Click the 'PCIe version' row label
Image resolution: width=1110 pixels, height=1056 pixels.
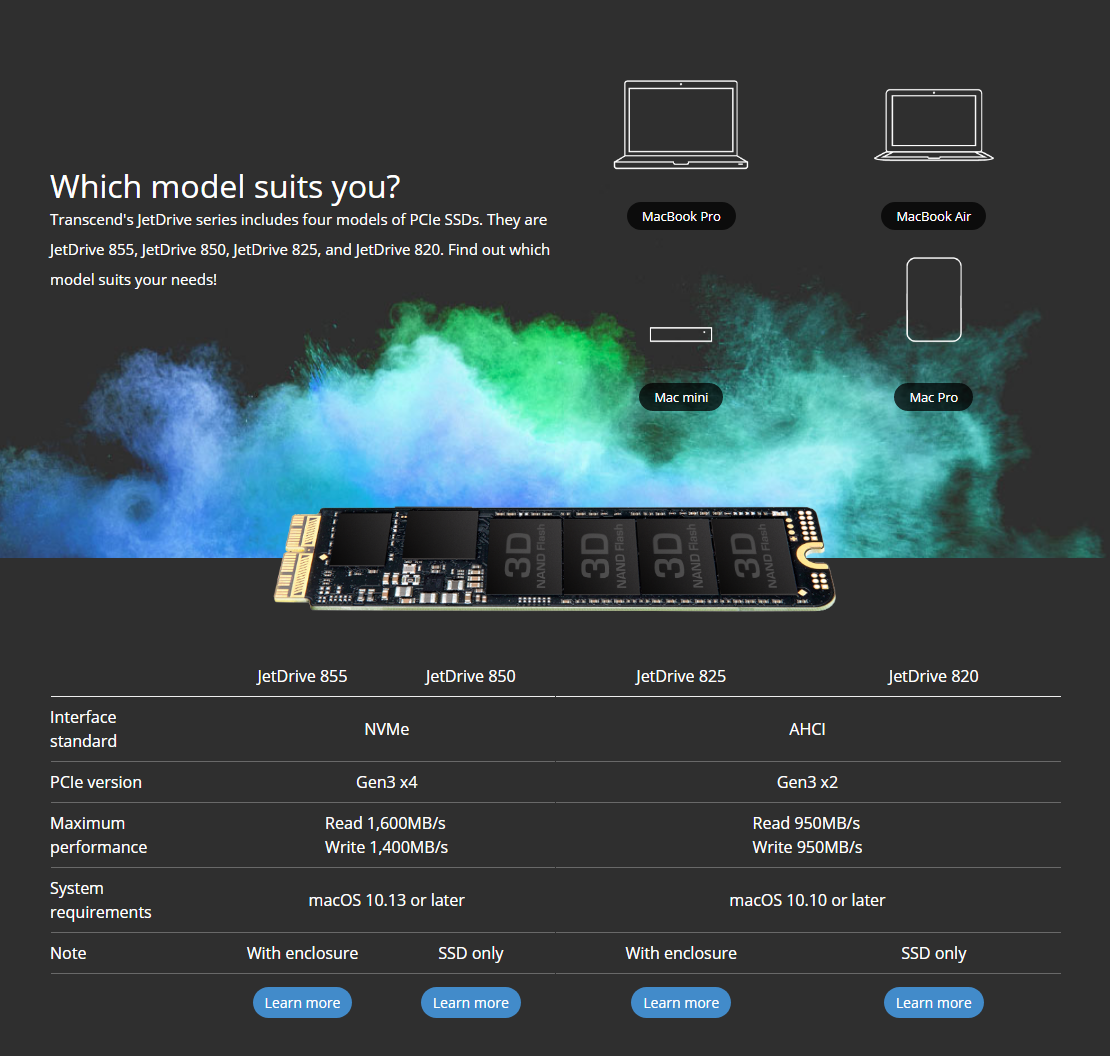click(x=96, y=782)
